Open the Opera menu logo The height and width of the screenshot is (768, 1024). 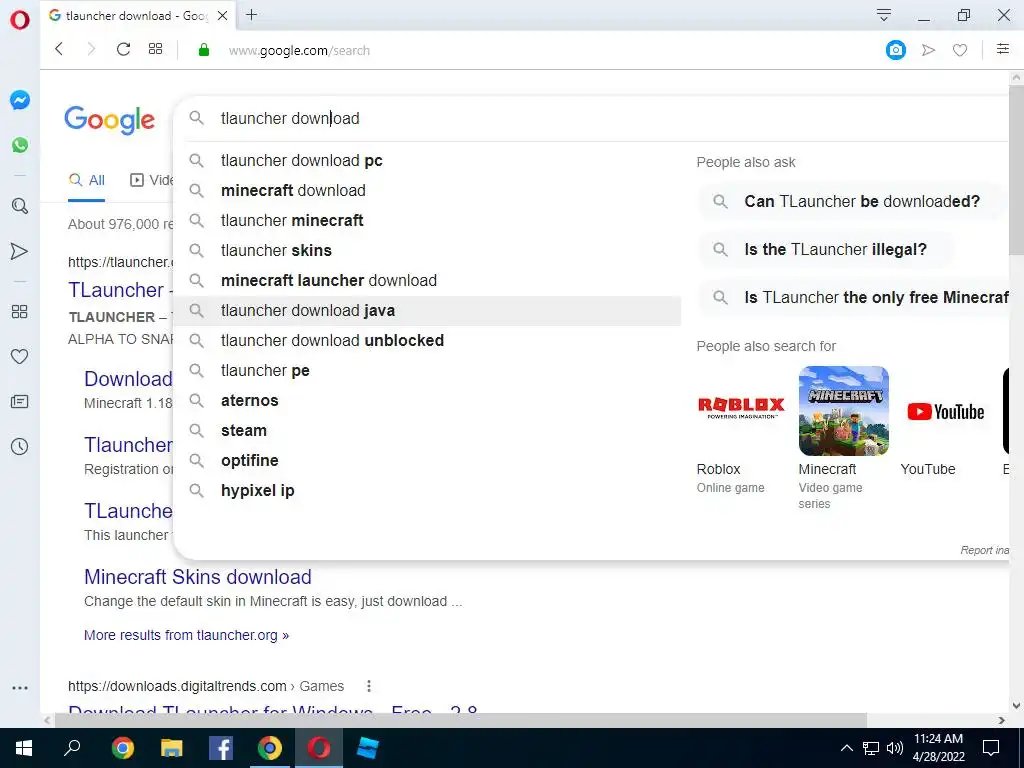(x=20, y=20)
